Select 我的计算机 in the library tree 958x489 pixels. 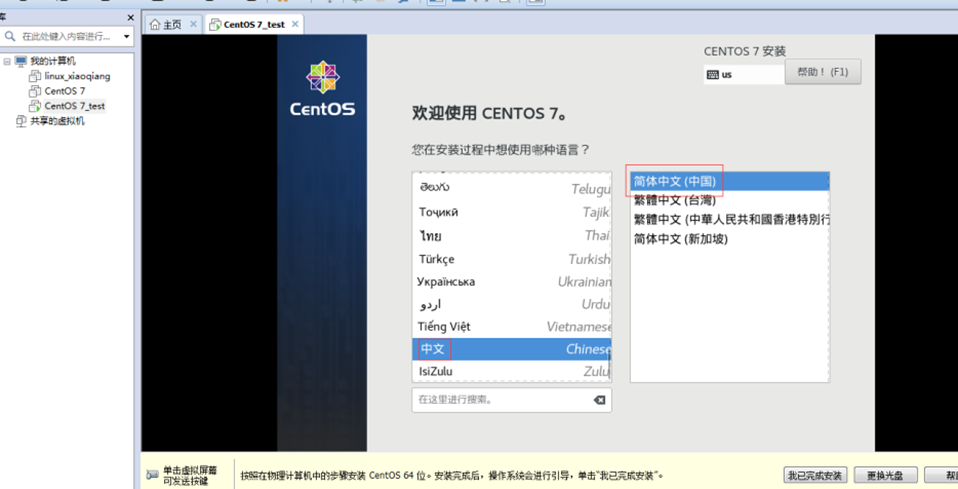click(53, 61)
